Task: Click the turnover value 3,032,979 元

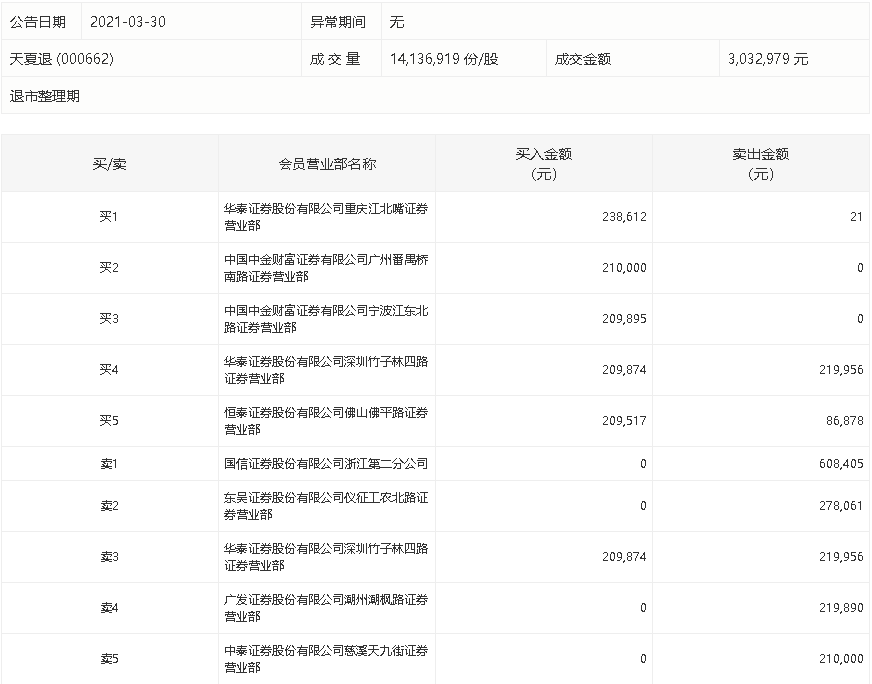Action: coord(768,58)
